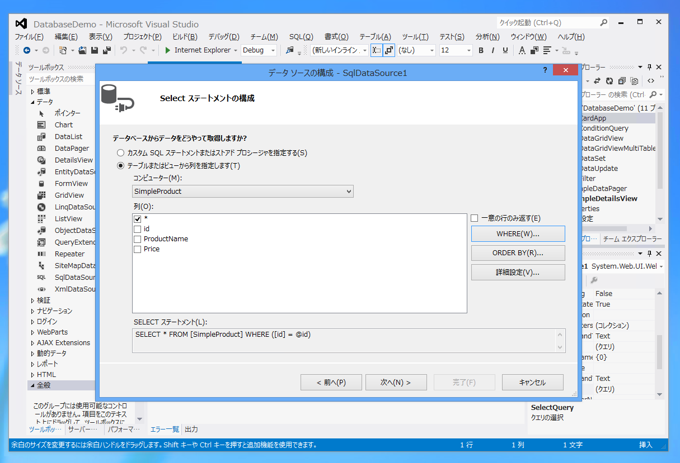Image resolution: width=680 pixels, height=463 pixels.
Task: Click the 詳細設定(V)... button
Action: 518,272
